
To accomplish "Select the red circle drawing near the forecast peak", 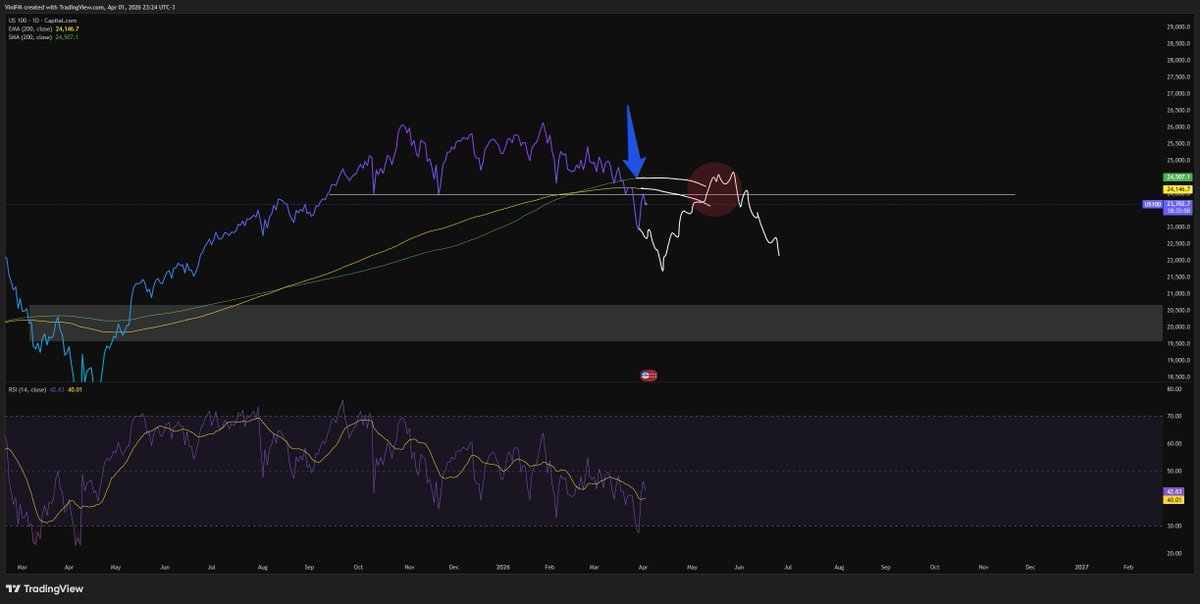I will tap(713, 189).
